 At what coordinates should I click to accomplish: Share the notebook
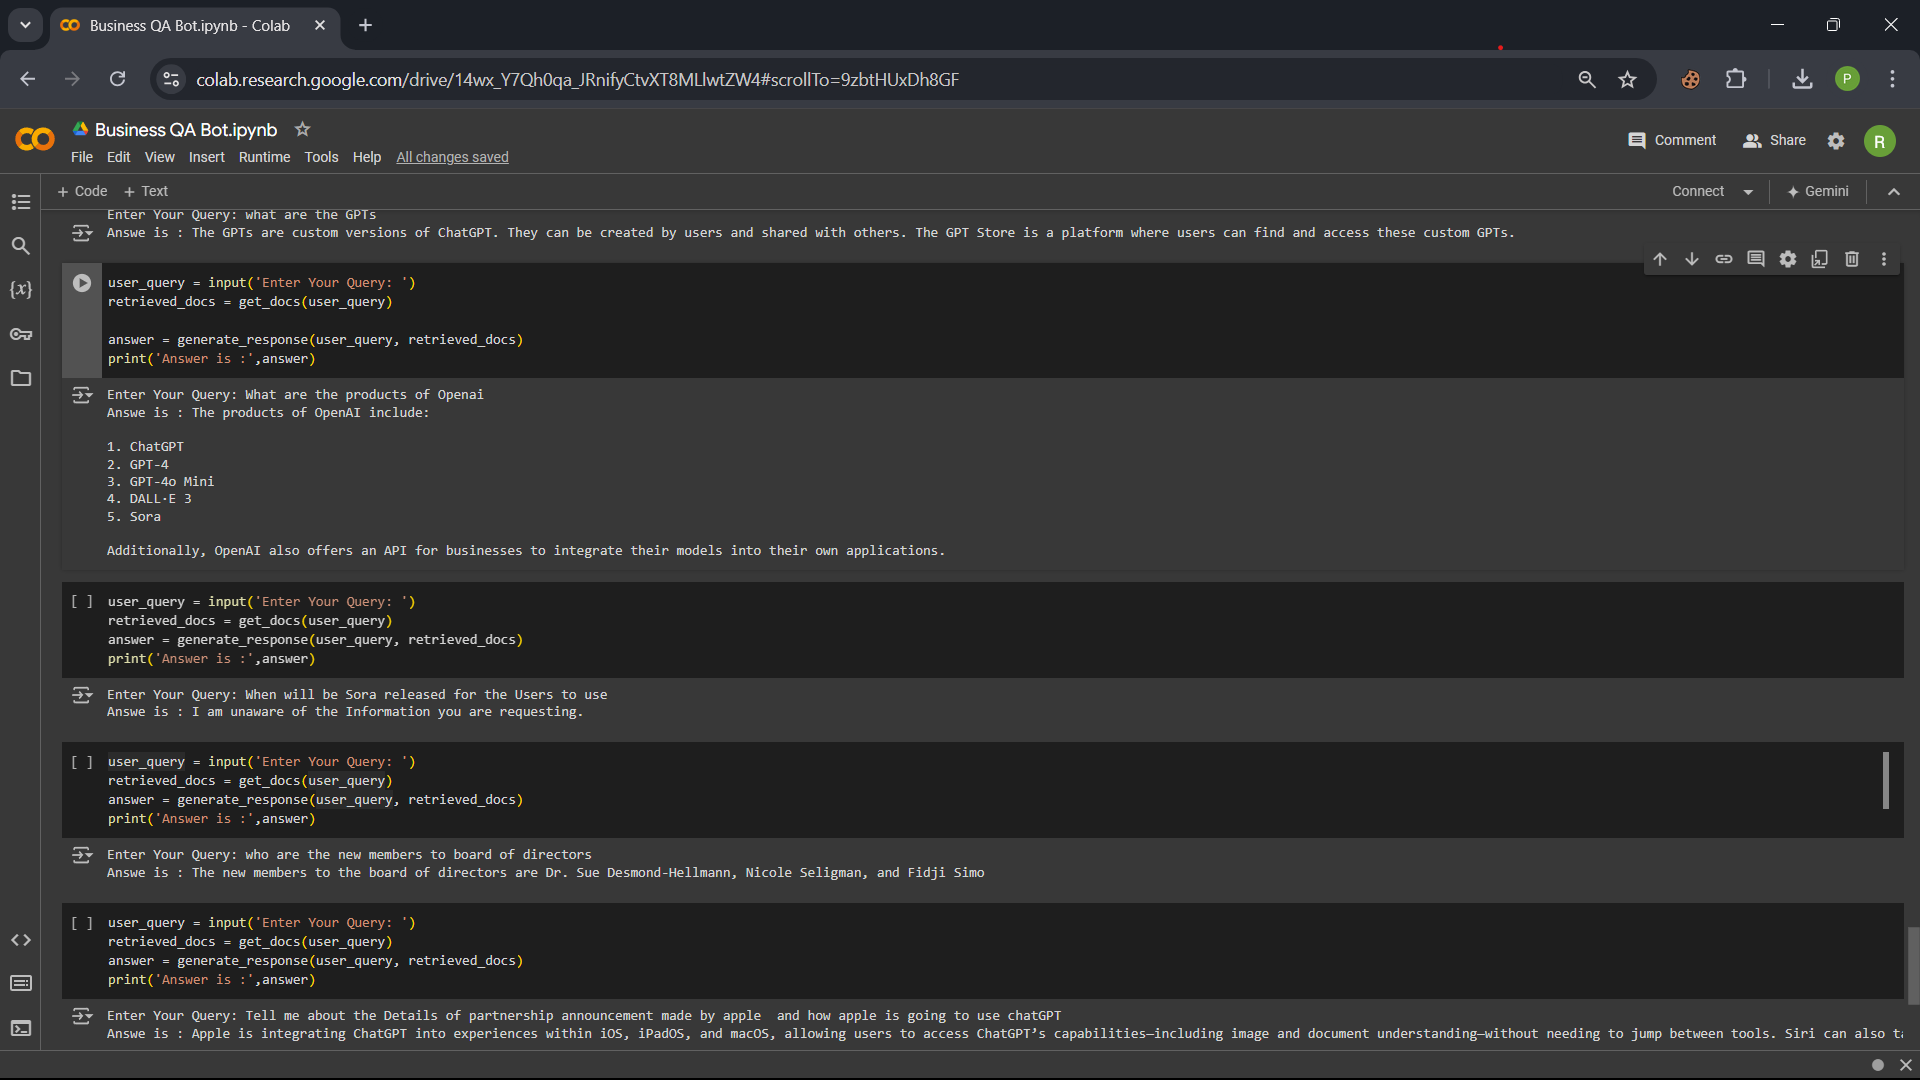1774,140
